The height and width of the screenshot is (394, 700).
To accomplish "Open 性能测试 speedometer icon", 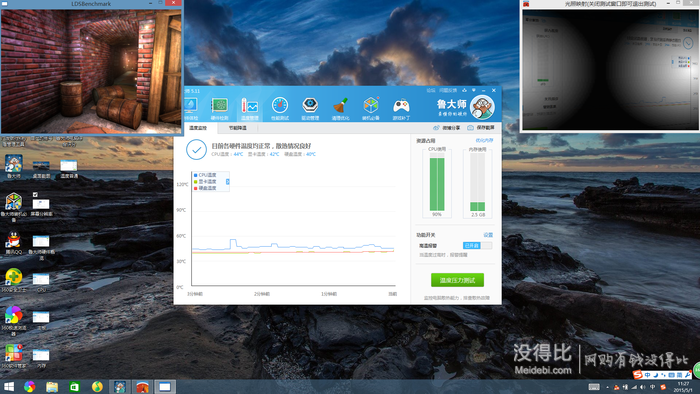I will click(280, 109).
